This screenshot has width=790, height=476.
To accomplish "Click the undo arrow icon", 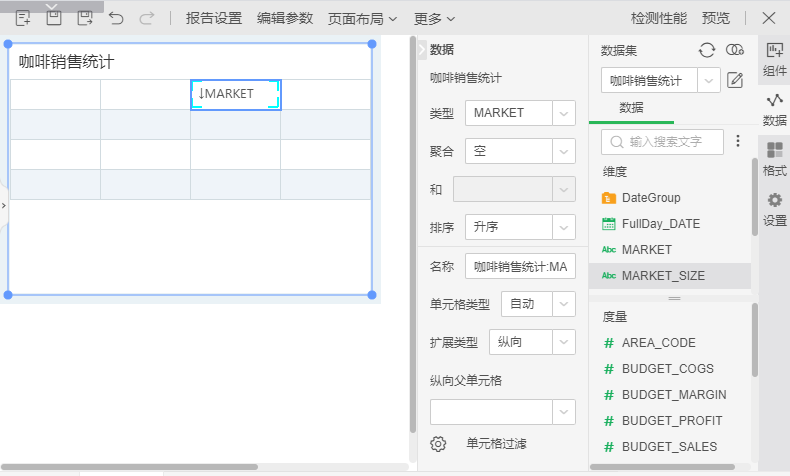I will pyautogui.click(x=117, y=18).
